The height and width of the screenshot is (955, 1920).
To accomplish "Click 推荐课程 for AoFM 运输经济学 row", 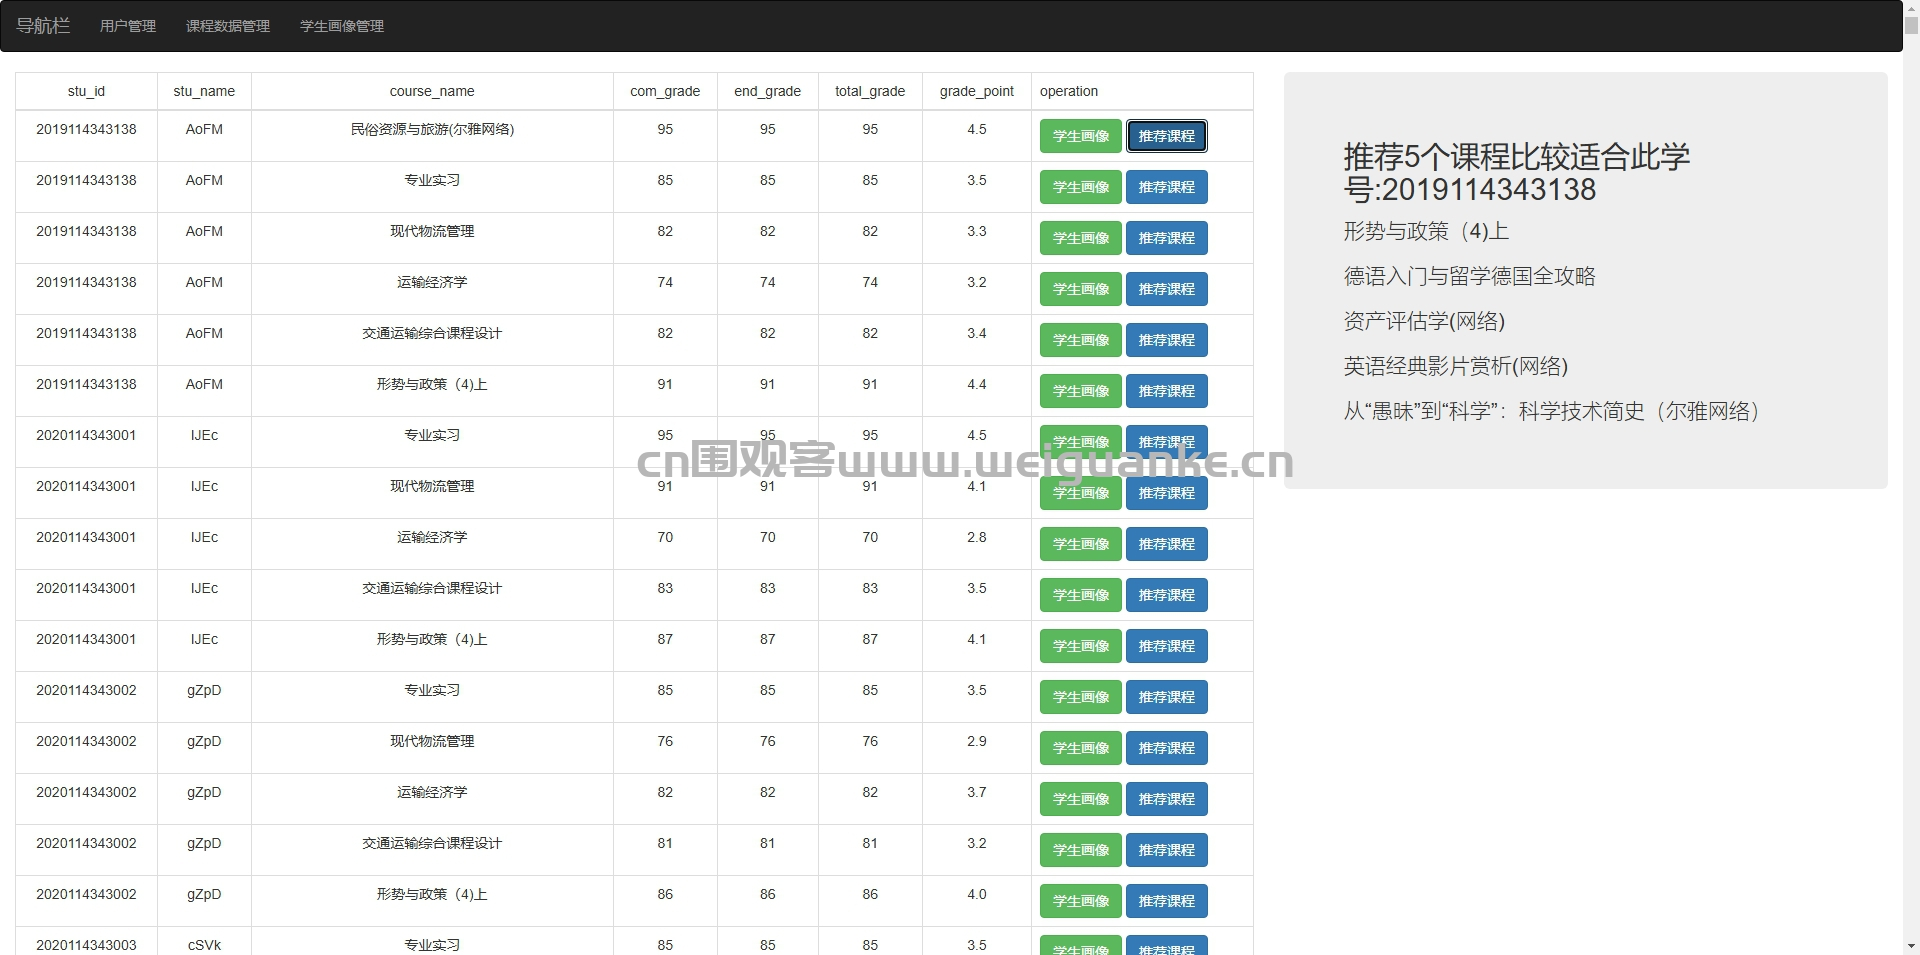I will point(1167,289).
